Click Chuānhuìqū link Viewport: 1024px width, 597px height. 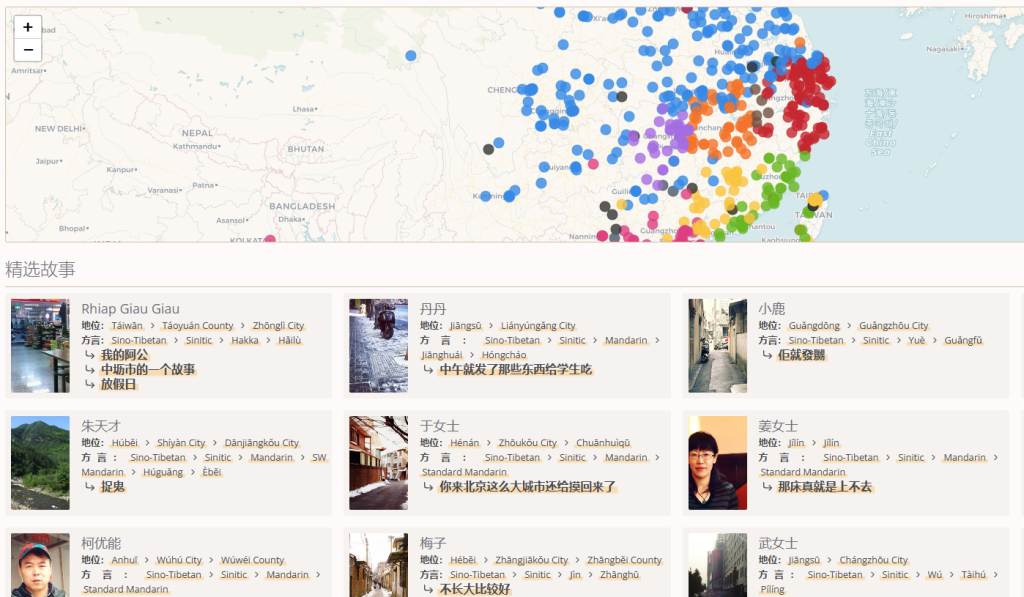[603, 443]
